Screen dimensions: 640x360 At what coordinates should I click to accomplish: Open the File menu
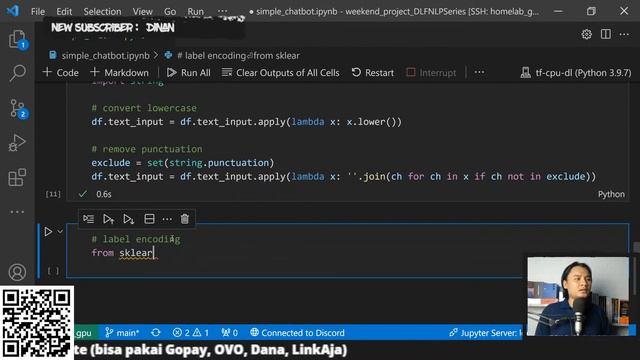coord(38,11)
